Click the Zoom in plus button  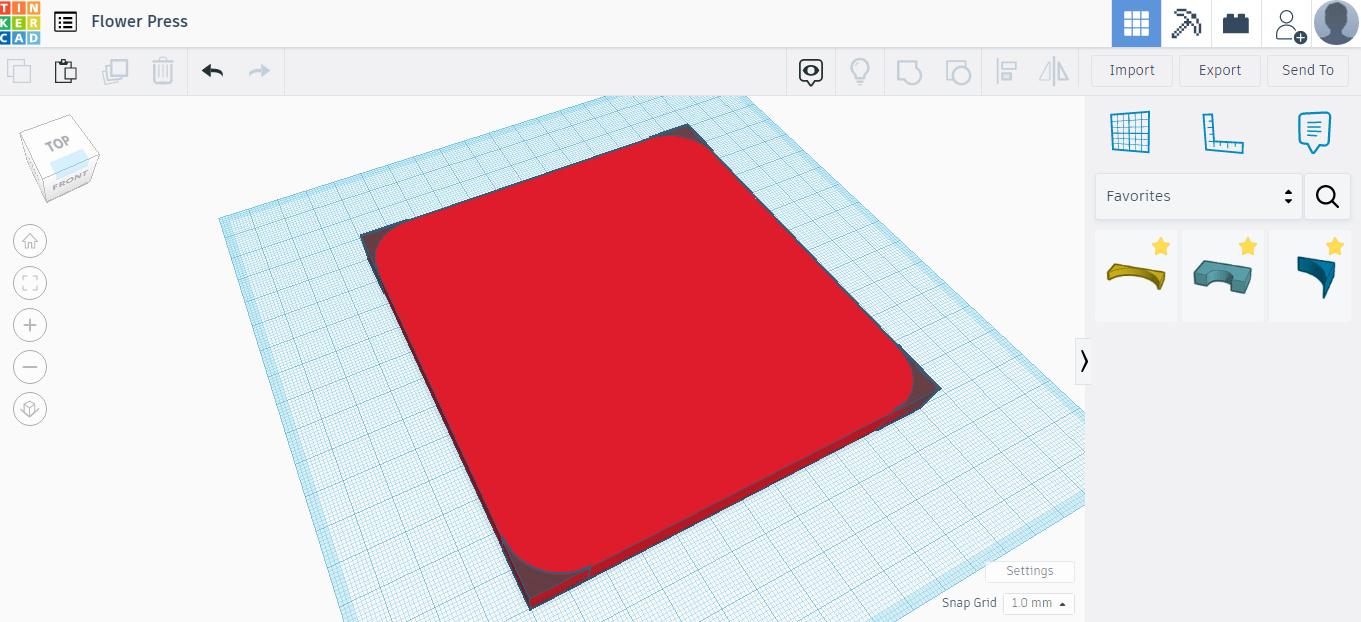30,325
